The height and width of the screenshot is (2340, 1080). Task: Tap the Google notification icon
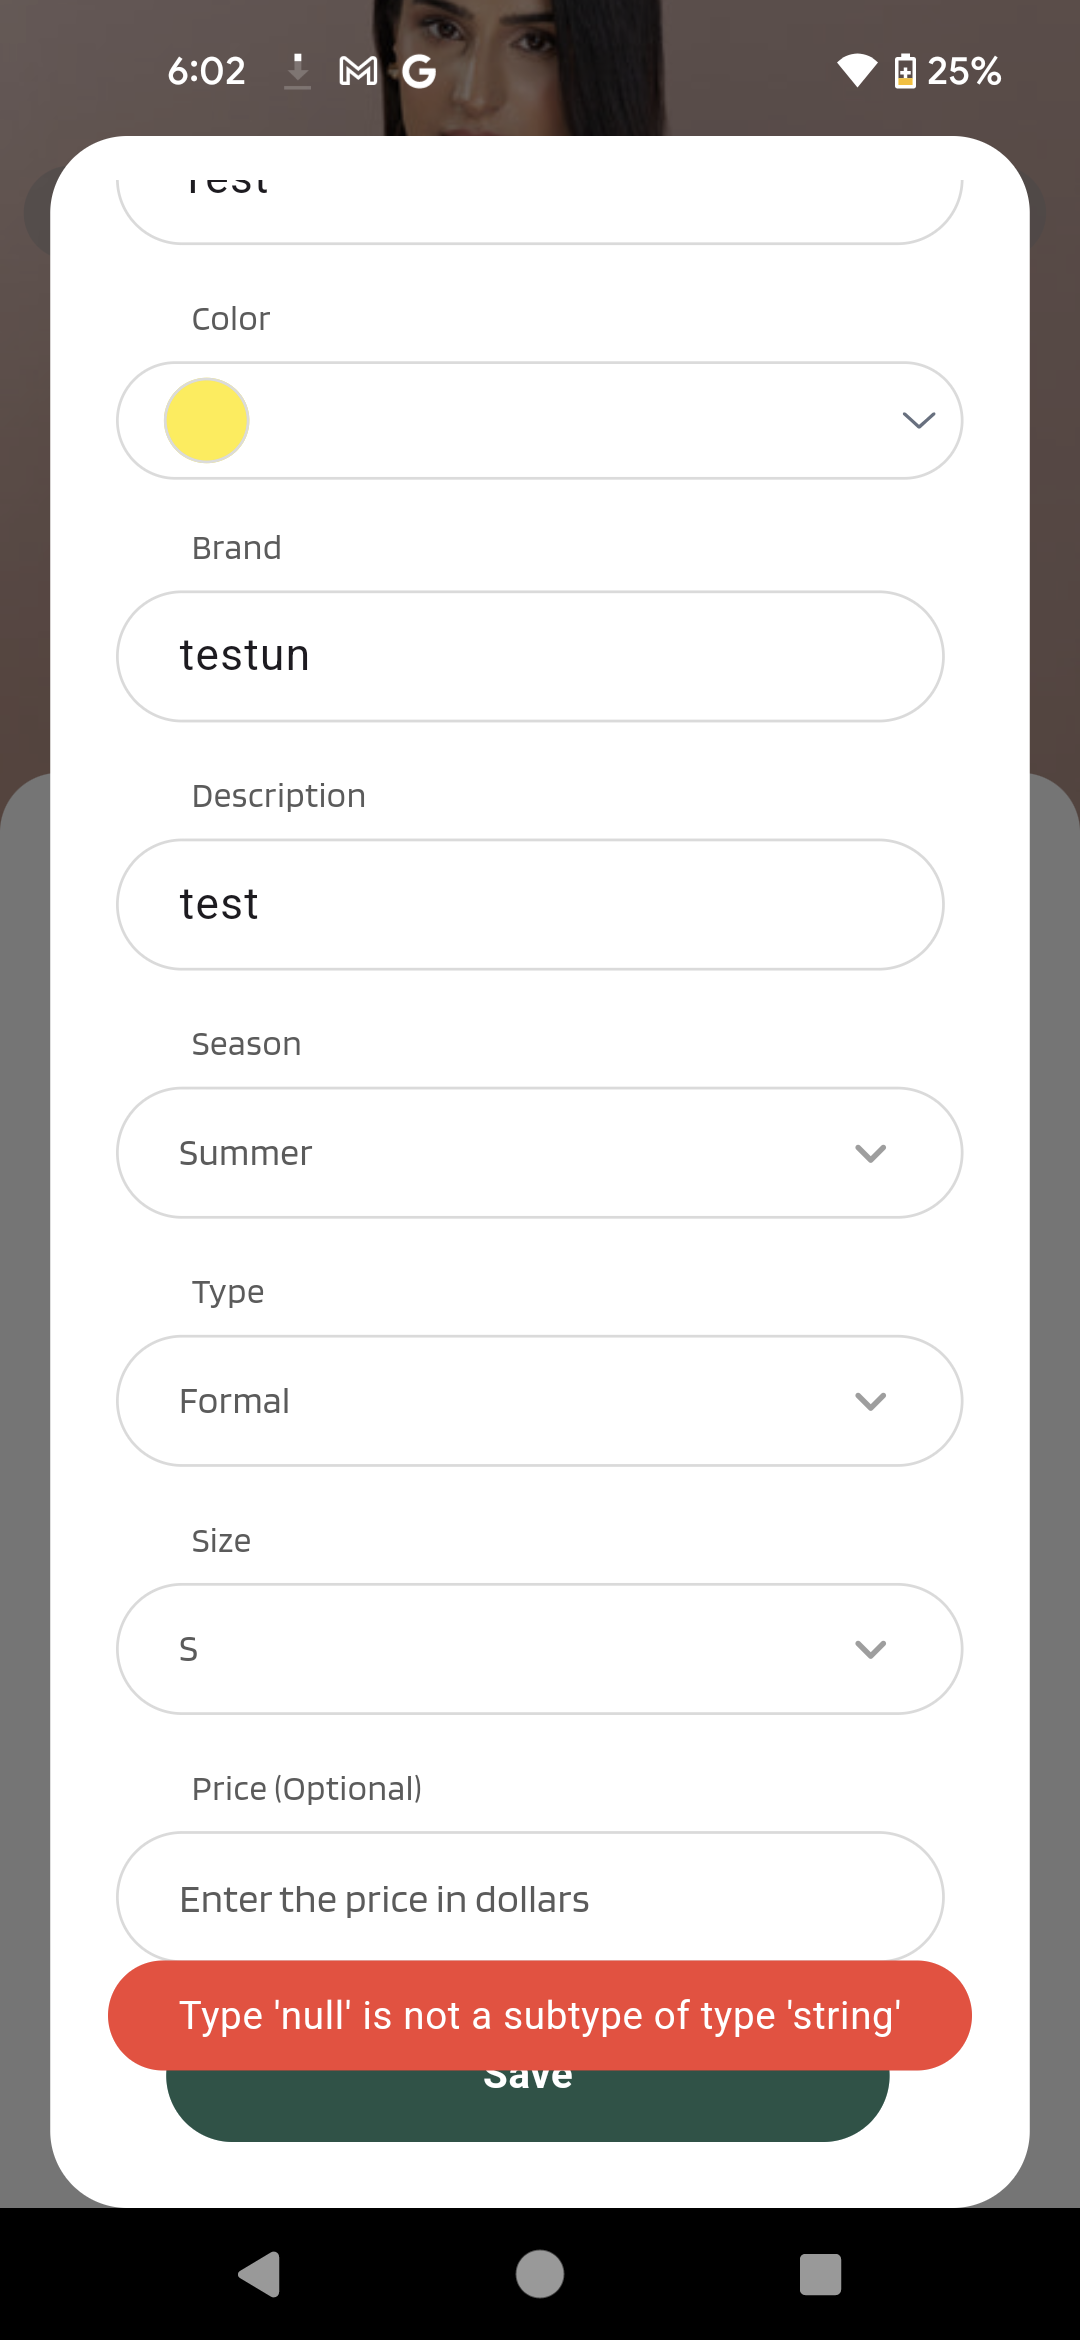(419, 71)
